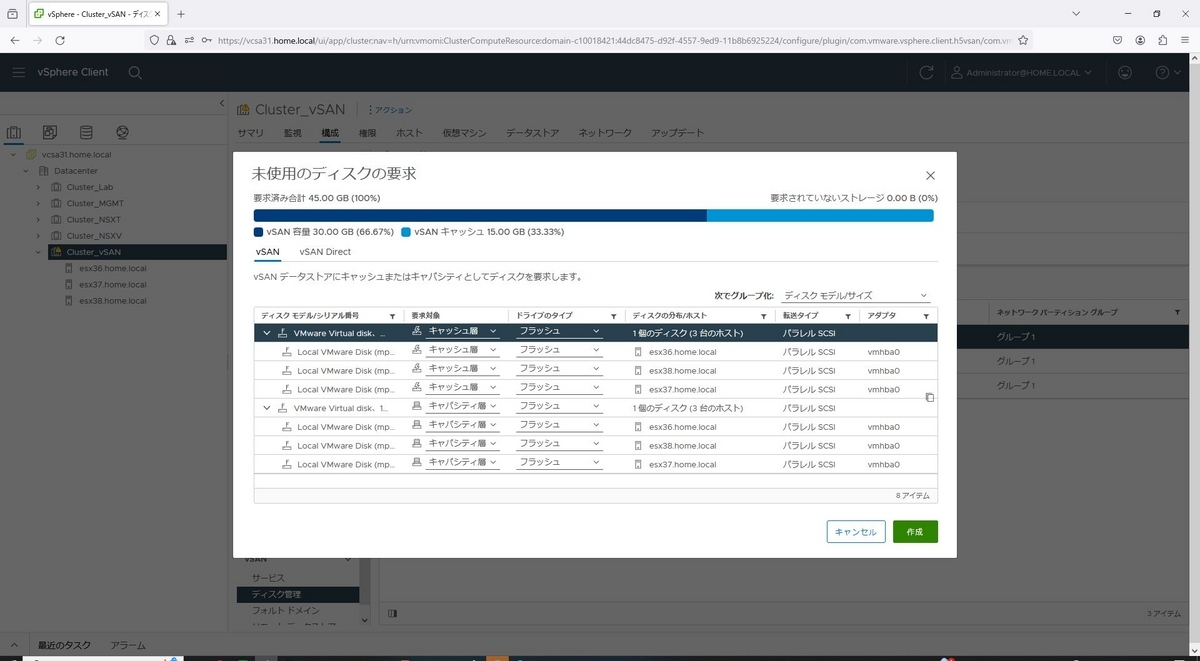Click dark blue vSAN 容量 portion of bar

click(480, 215)
